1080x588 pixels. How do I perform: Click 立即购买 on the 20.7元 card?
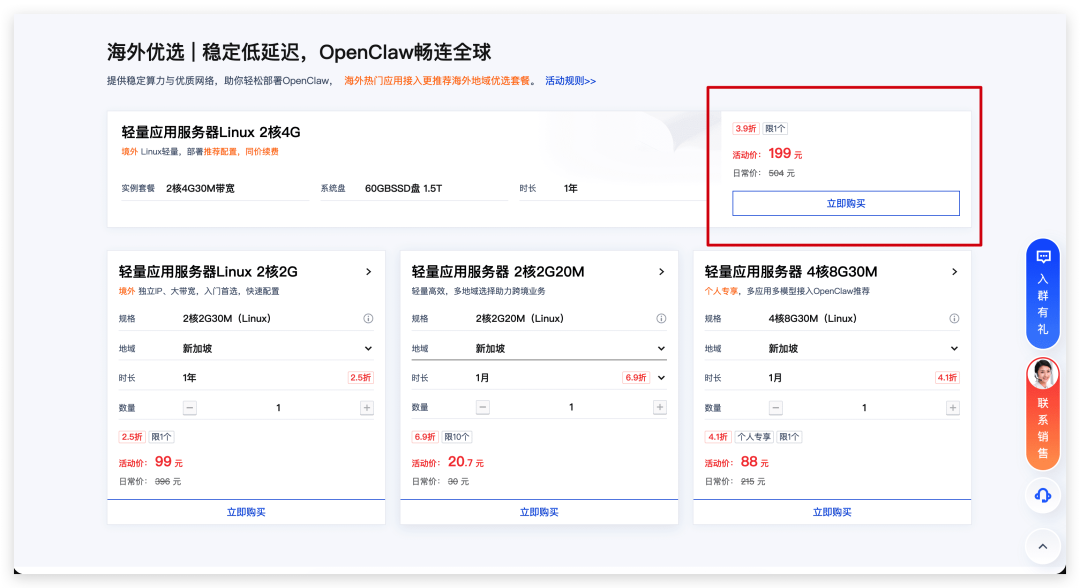coord(539,512)
